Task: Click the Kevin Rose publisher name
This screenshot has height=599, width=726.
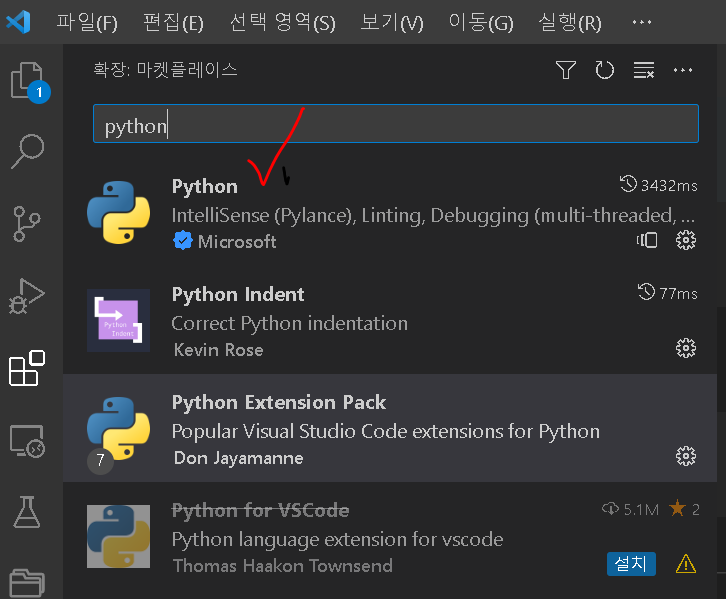Action: [x=219, y=350]
